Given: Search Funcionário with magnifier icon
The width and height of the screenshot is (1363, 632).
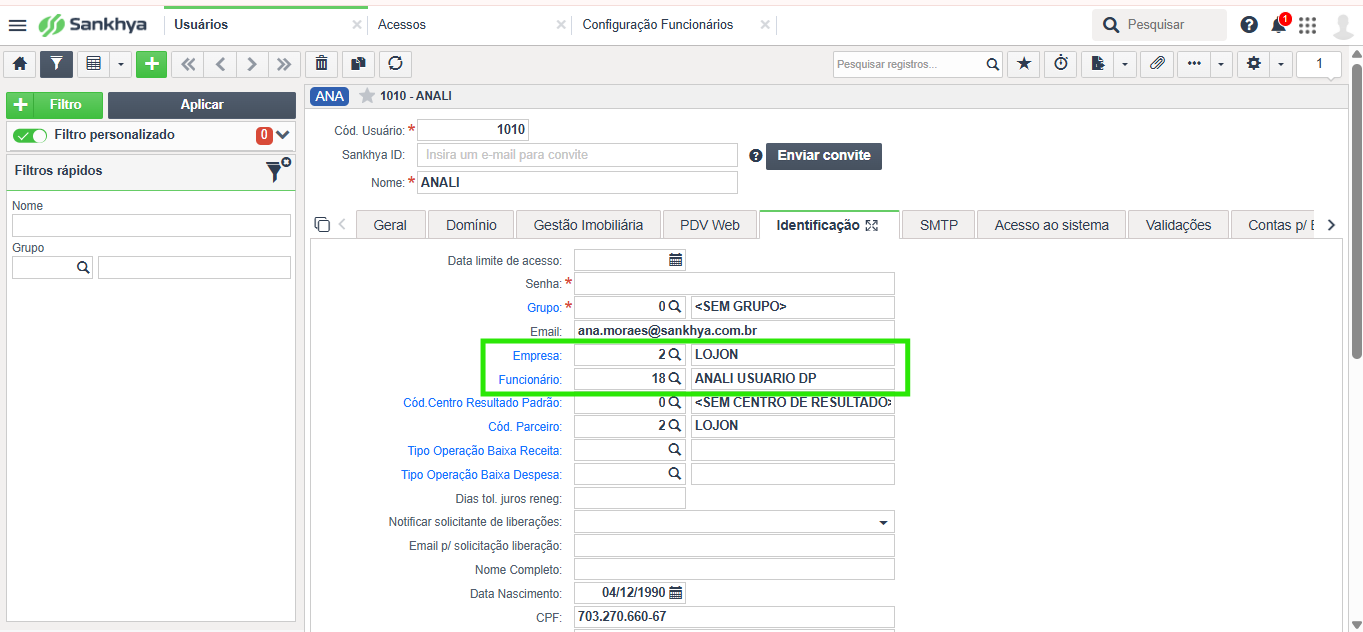Looking at the screenshot, I should [x=675, y=378].
